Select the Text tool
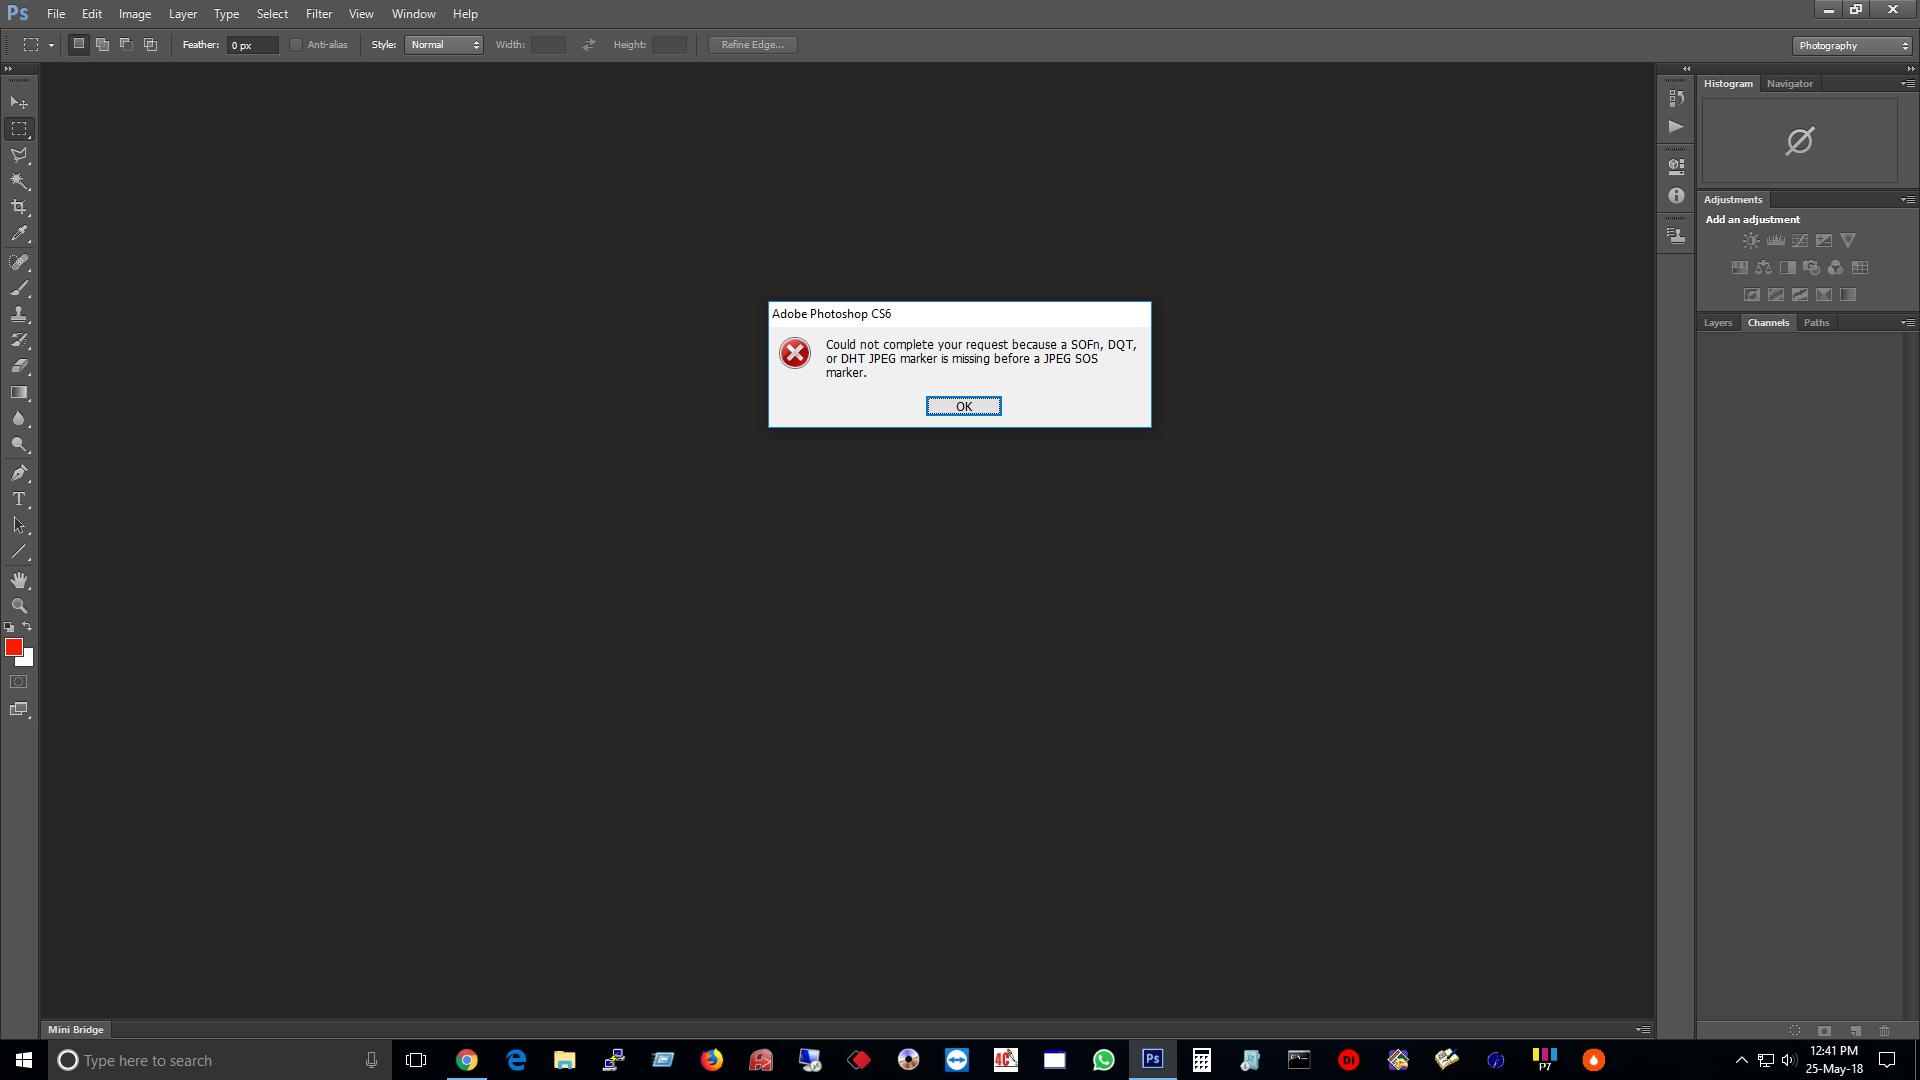1920x1080 pixels. 18,498
